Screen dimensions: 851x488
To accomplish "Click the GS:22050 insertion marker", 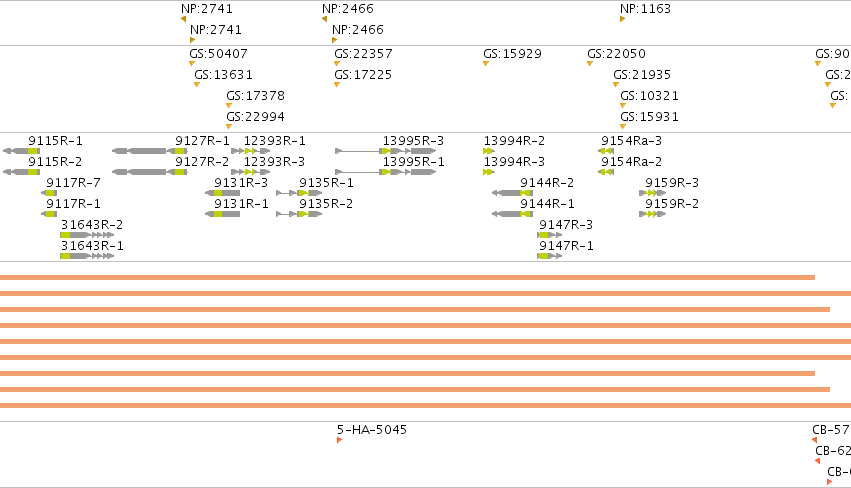I will [590, 64].
